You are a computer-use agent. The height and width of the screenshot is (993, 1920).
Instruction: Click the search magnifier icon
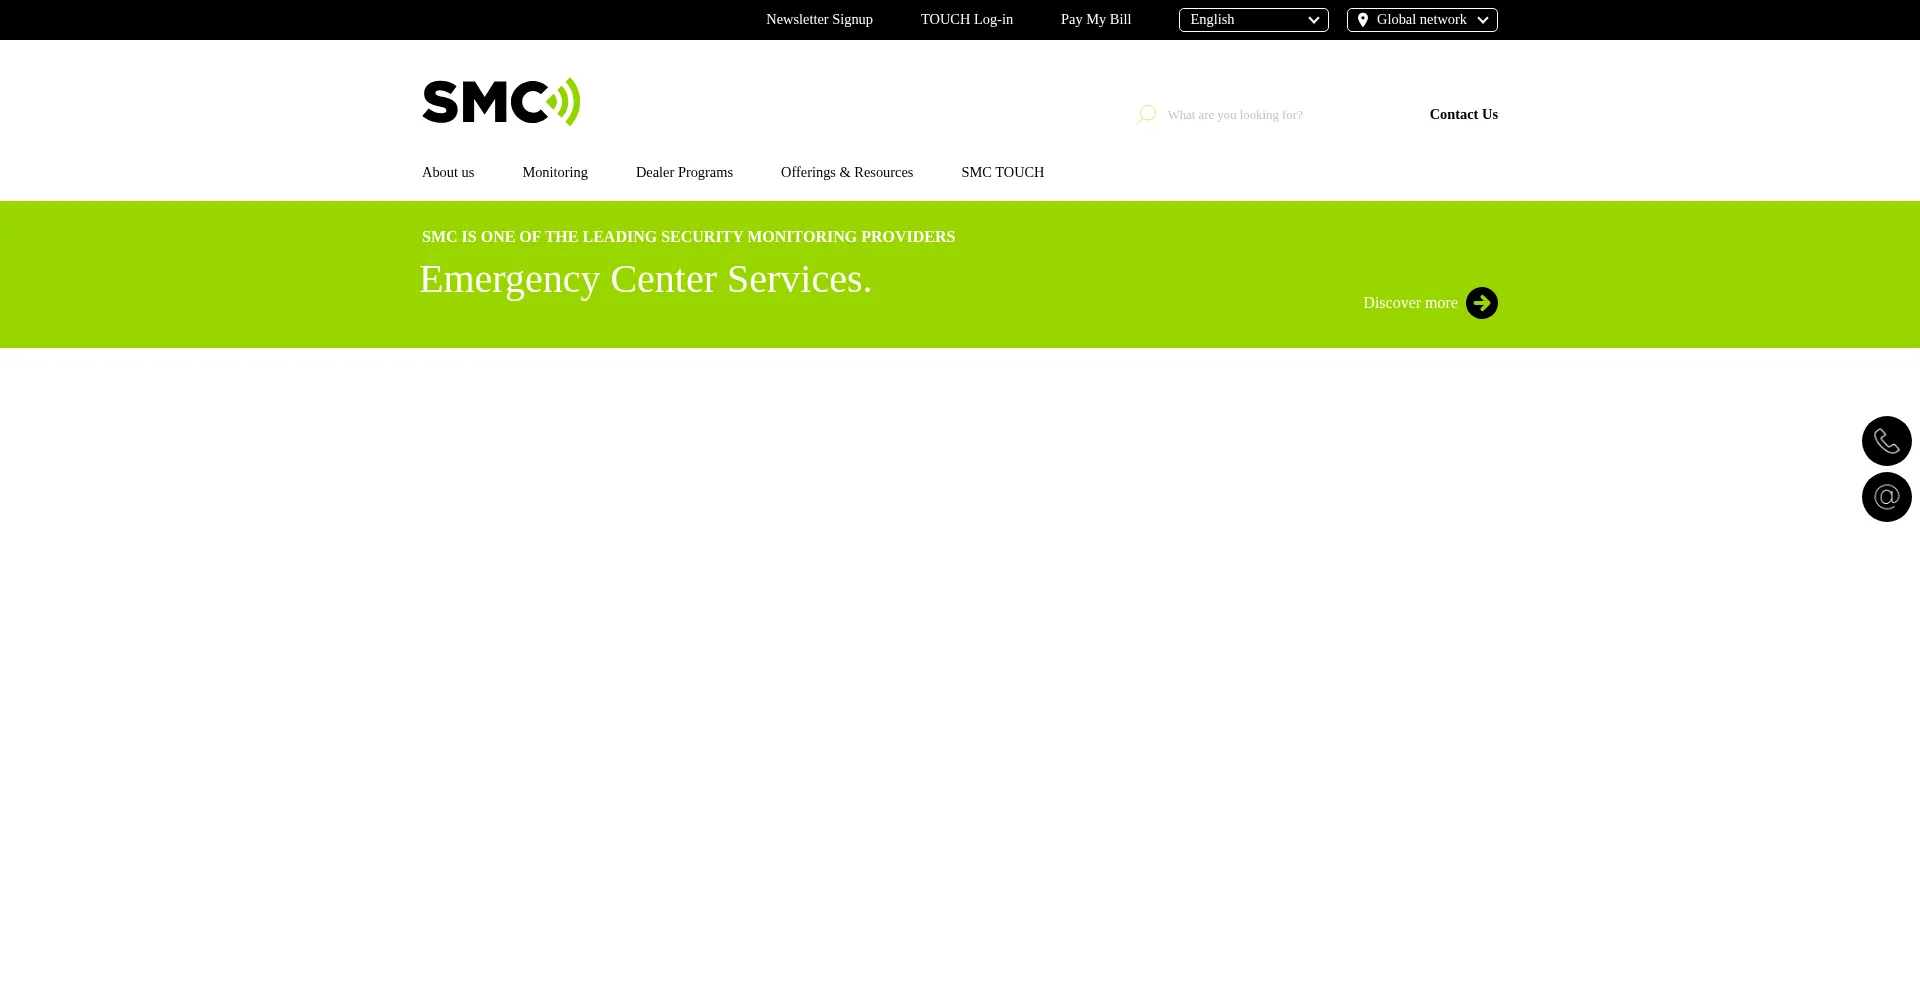[1146, 115]
